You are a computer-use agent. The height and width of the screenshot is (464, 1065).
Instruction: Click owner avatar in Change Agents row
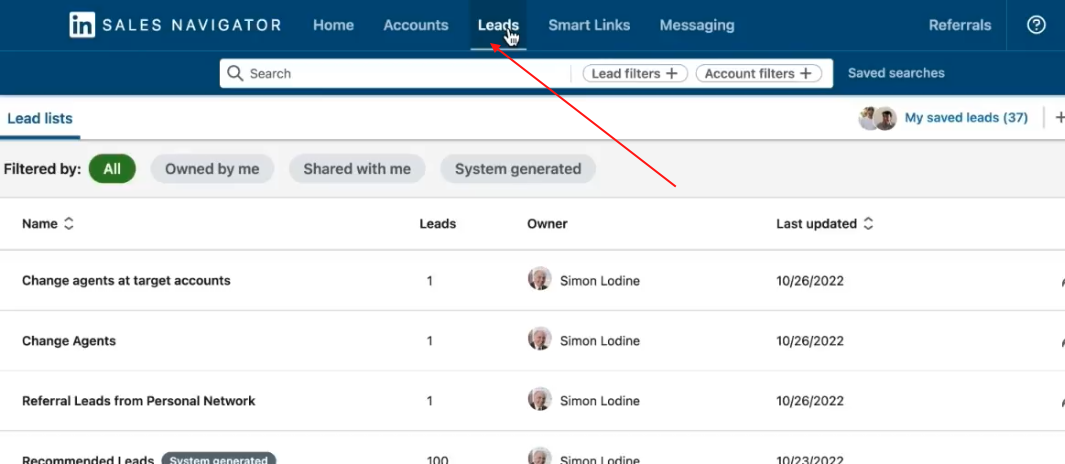539,340
